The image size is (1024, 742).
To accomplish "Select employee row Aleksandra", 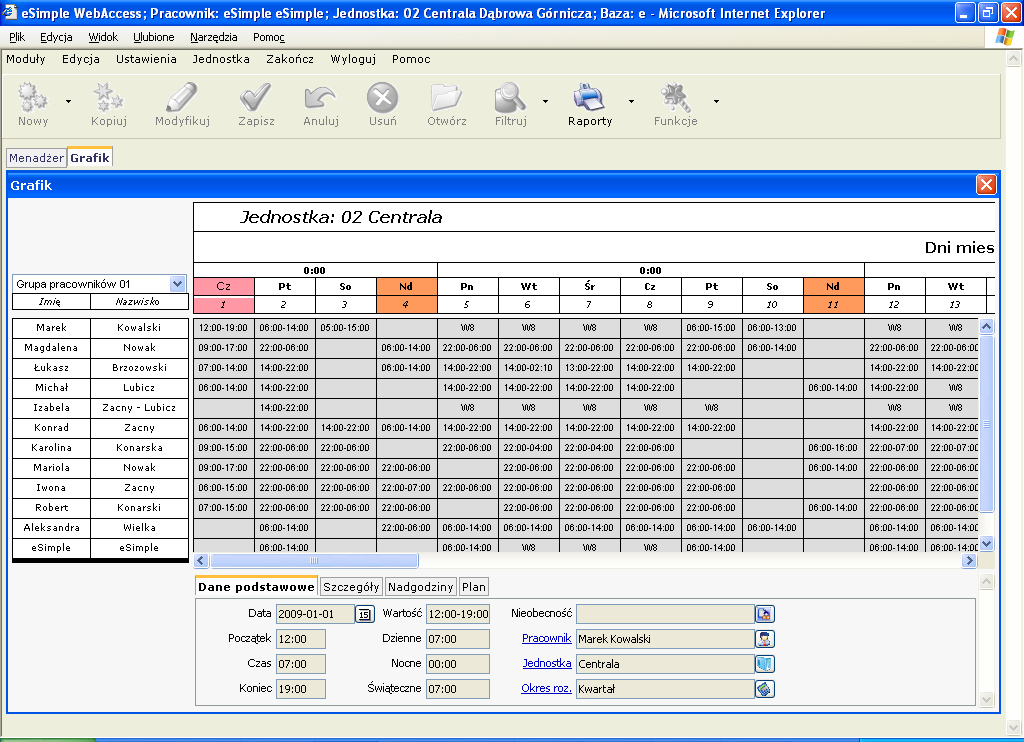I will [51, 528].
